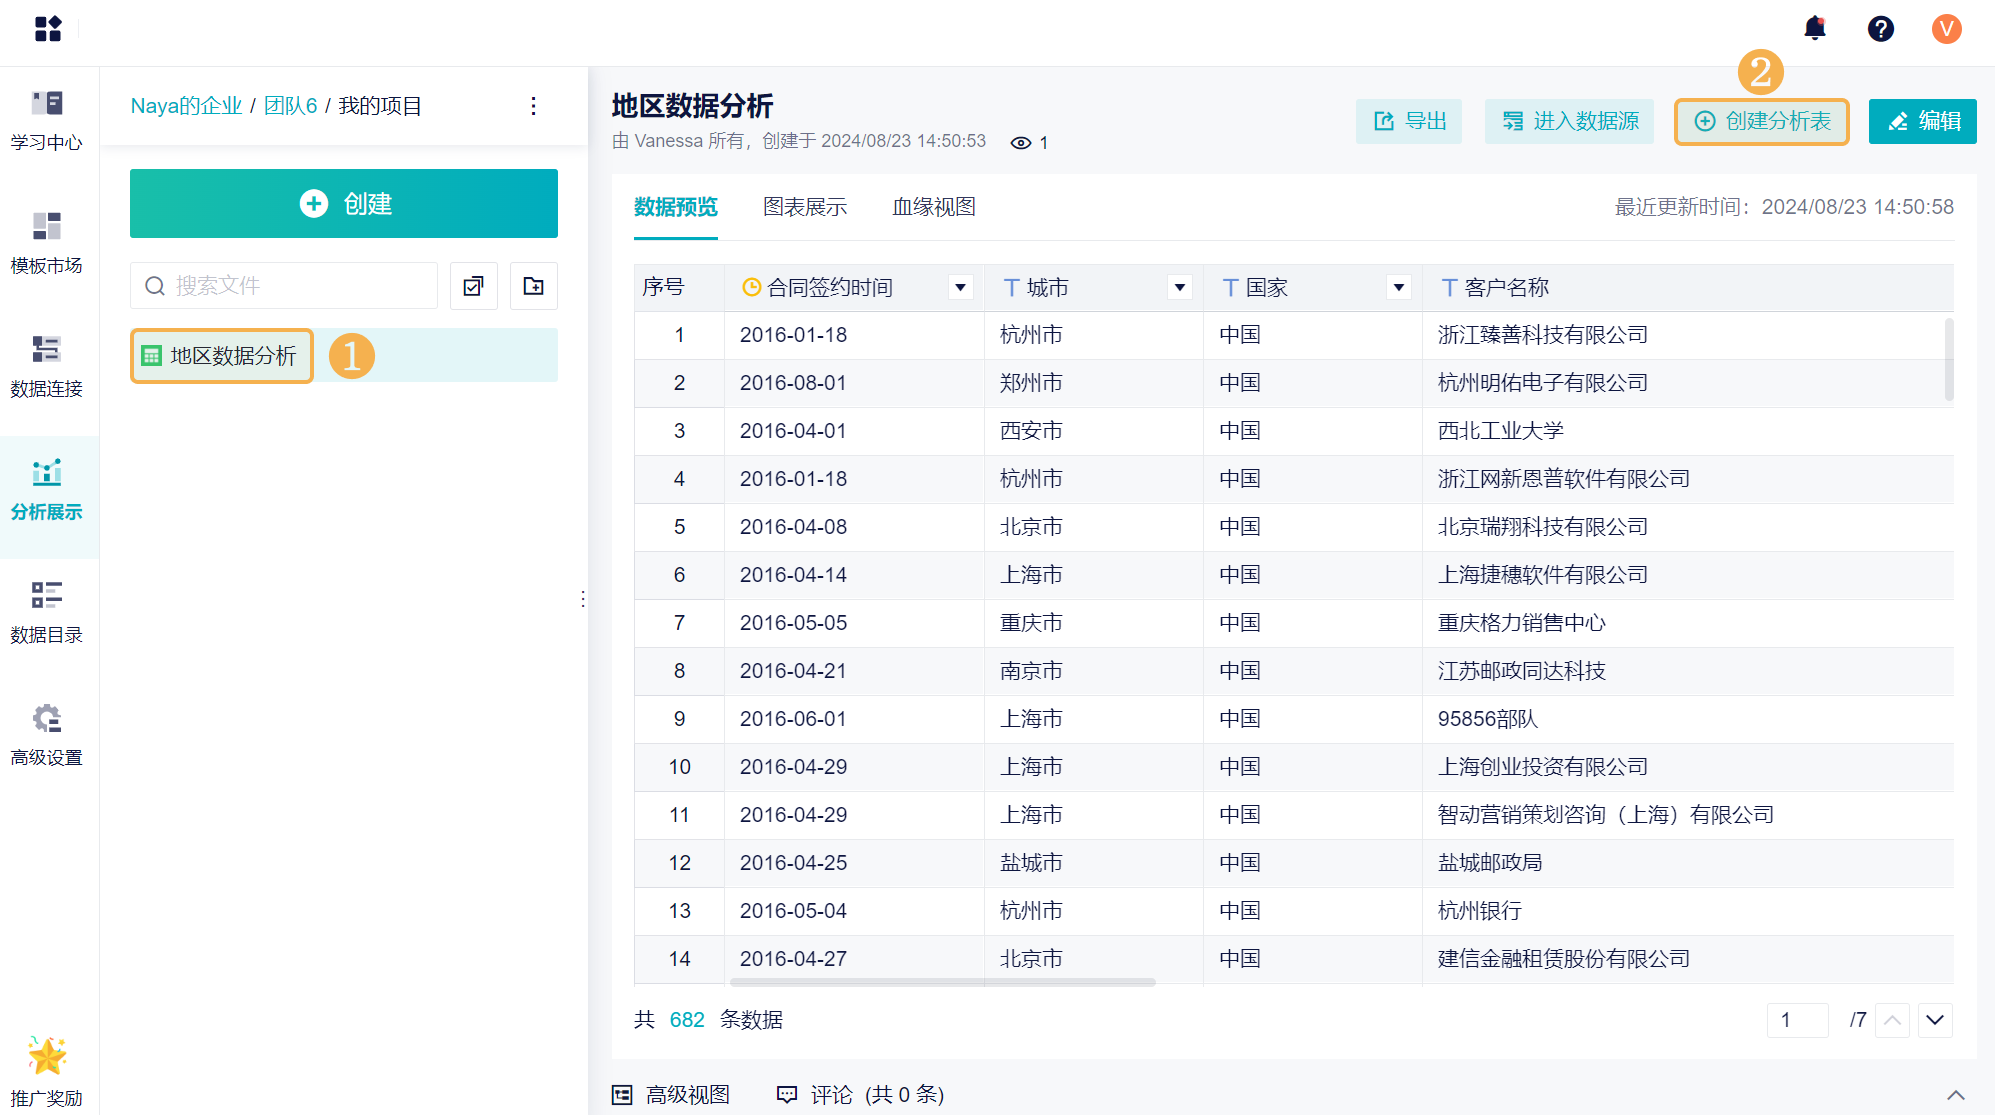
Task: Go to 数据连接 in the sidebar
Action: pyautogui.click(x=47, y=366)
